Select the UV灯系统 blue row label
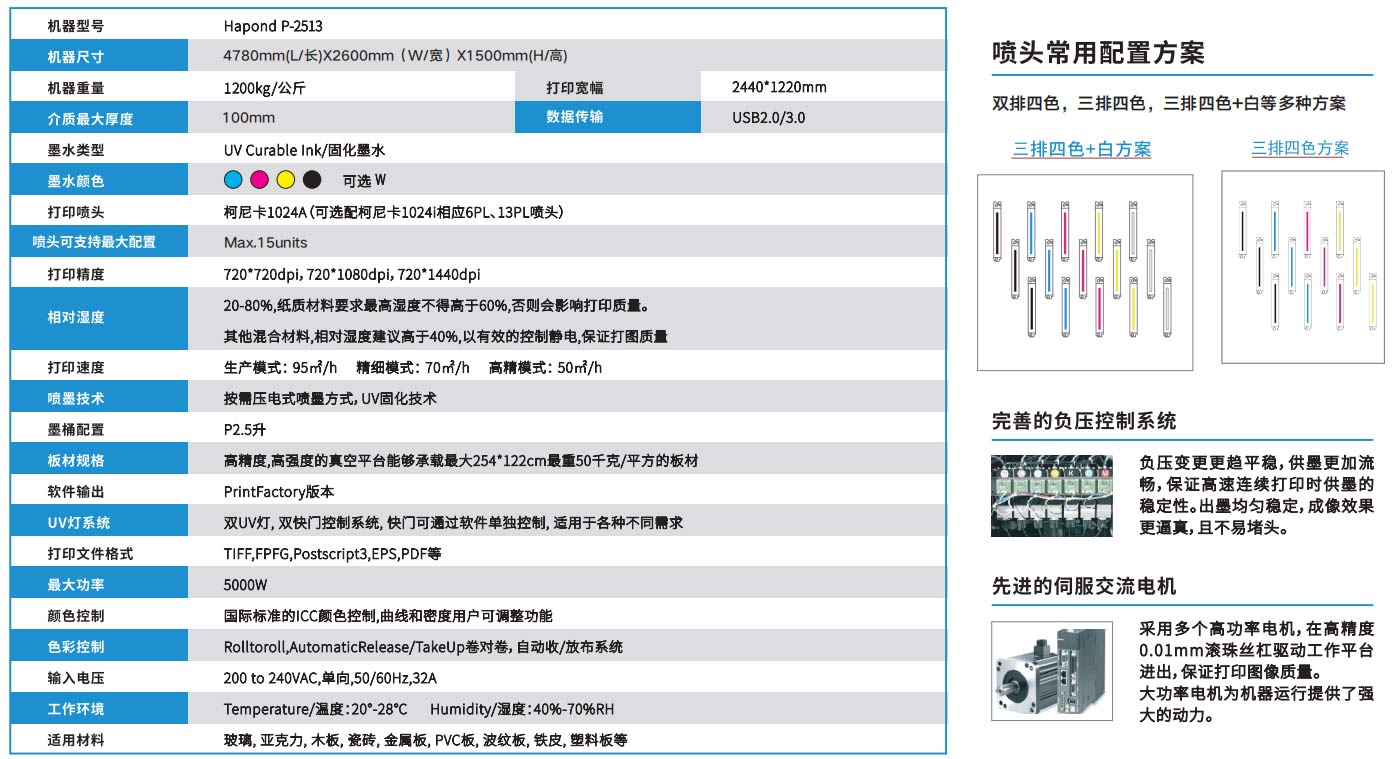Screen dimensions: 1399x759 pyautogui.click(x=99, y=522)
